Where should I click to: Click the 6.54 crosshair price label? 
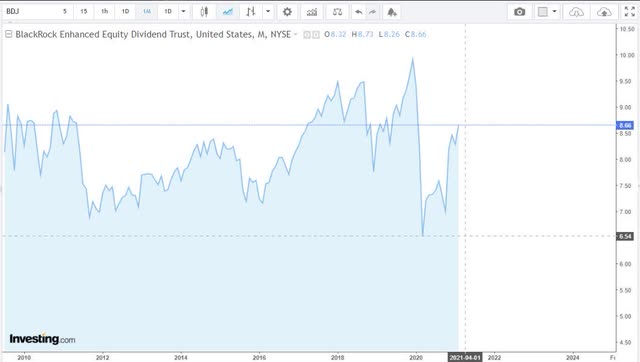pyautogui.click(x=625, y=236)
